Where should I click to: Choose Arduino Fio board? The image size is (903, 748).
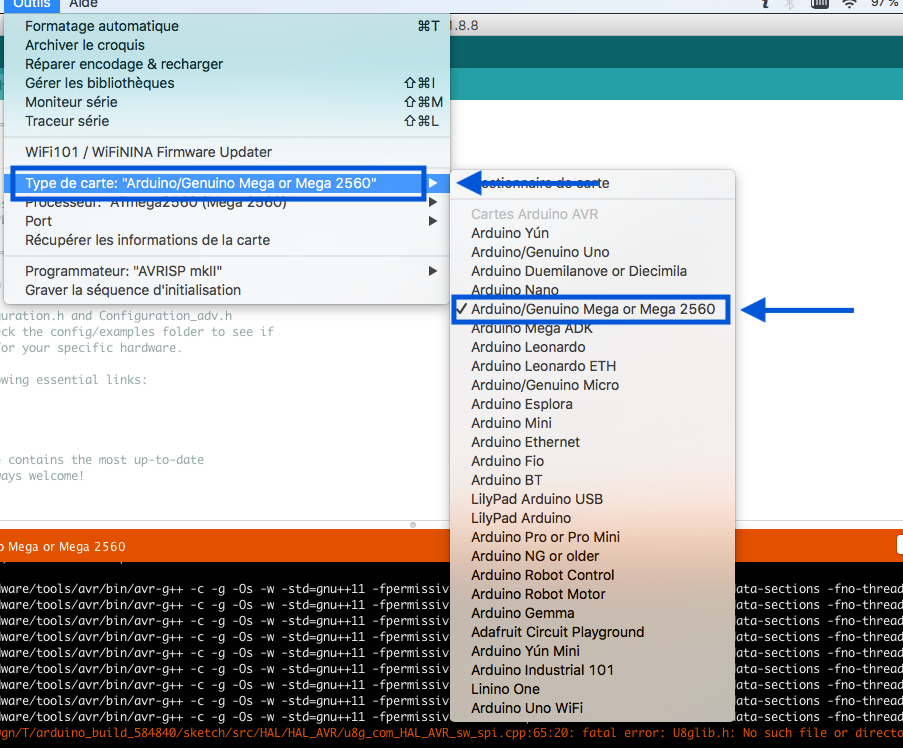point(593,461)
